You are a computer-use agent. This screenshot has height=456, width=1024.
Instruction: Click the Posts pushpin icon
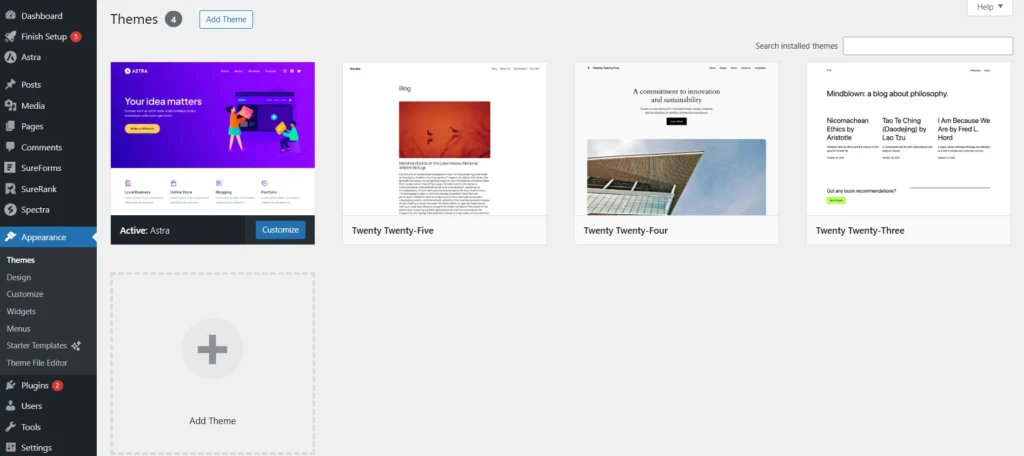tap(10, 84)
